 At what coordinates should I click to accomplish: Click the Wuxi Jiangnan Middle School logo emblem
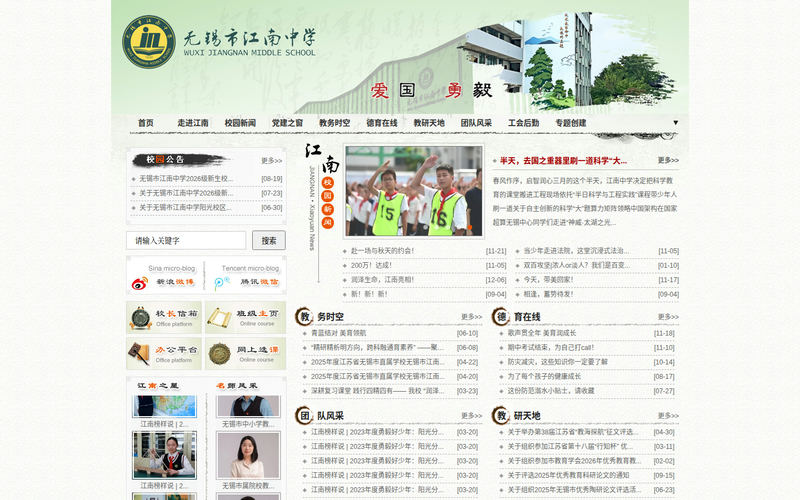148,41
